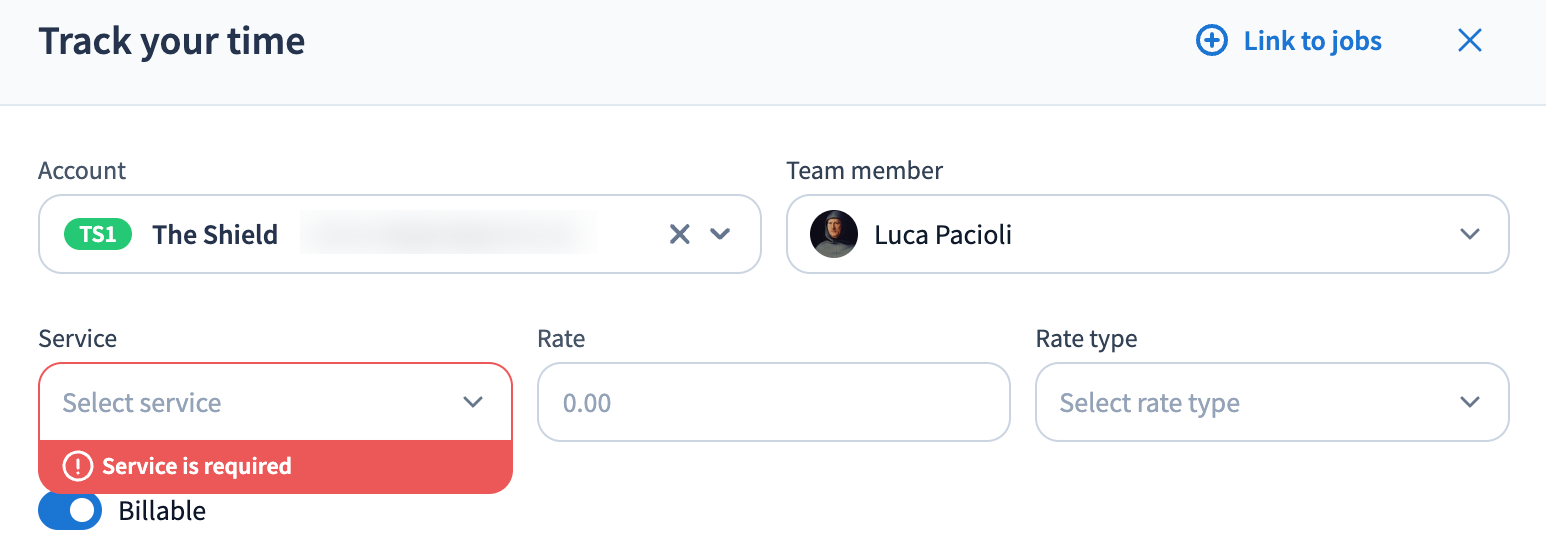Clear the selected account The Shield
The height and width of the screenshot is (556, 1546).
pos(679,234)
